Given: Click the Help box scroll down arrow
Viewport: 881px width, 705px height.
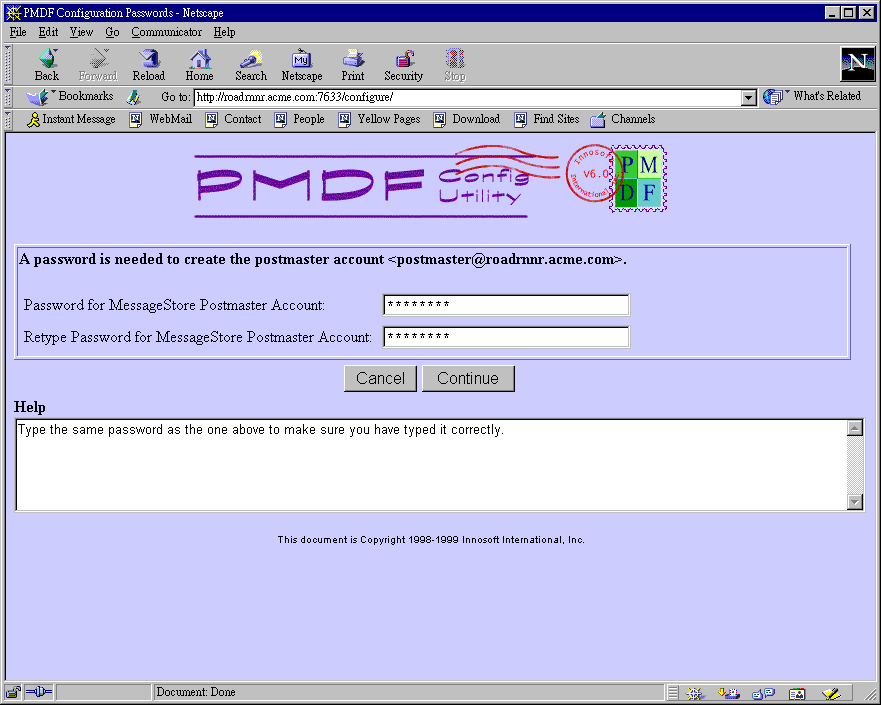Looking at the screenshot, I should click(855, 502).
